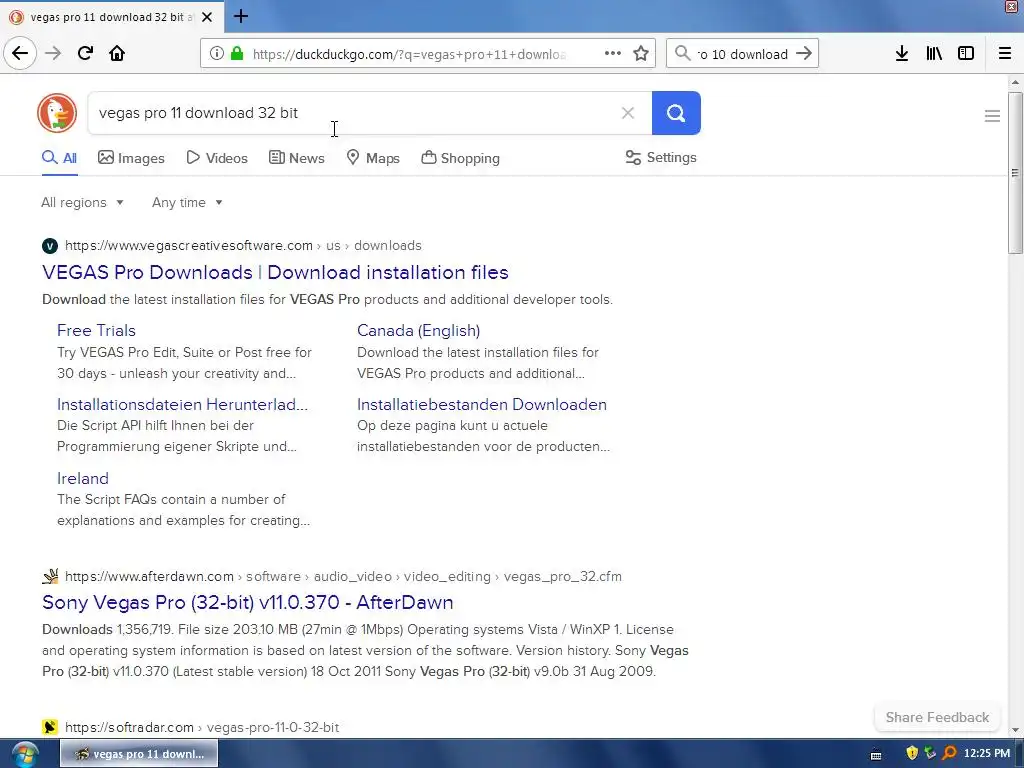Open the Firefox library icon
This screenshot has width=1024, height=768.
pyautogui.click(x=934, y=54)
